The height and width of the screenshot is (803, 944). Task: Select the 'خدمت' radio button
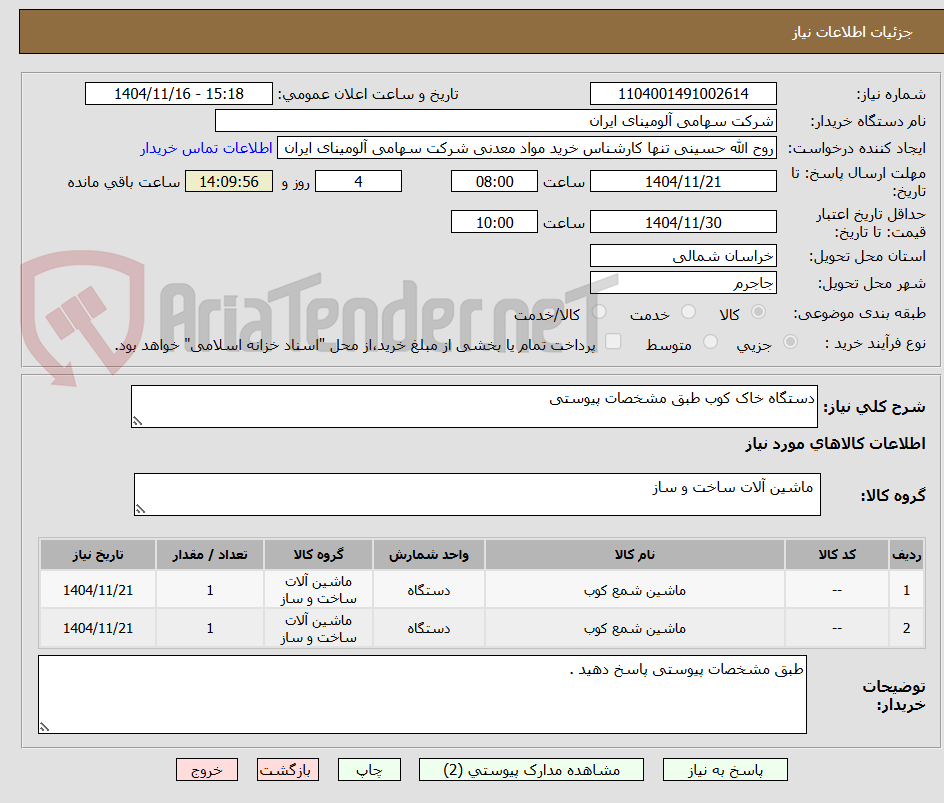[x=688, y=312]
